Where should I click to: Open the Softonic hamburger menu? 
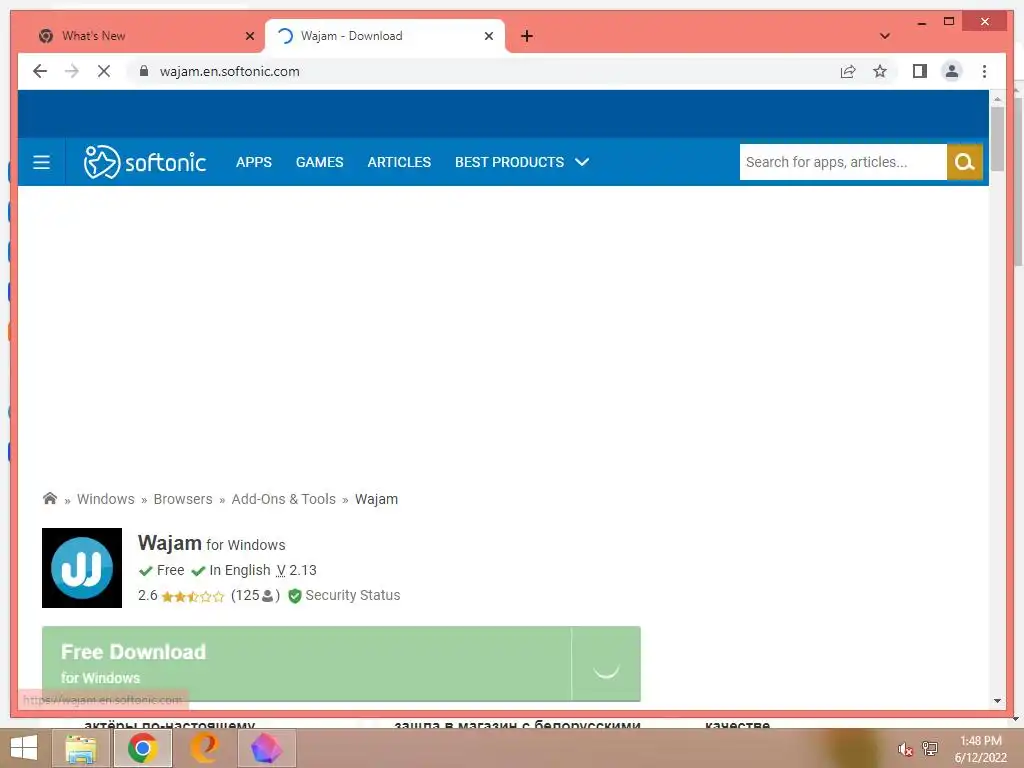41,162
